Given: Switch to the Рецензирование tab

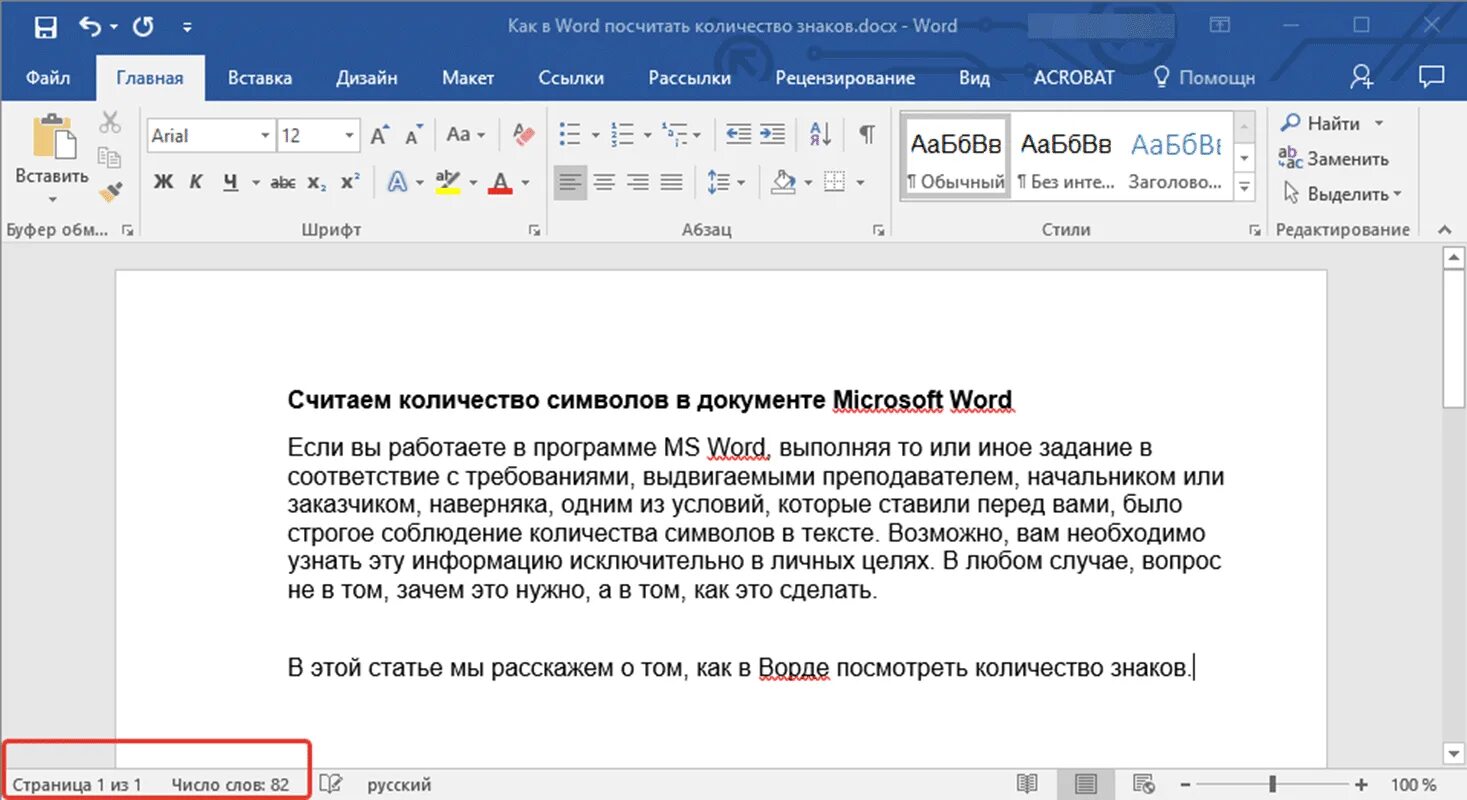Looking at the screenshot, I should (845, 77).
